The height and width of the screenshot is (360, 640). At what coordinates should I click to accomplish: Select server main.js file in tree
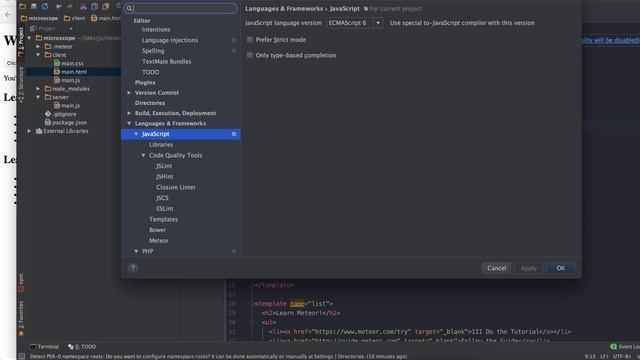(70, 106)
